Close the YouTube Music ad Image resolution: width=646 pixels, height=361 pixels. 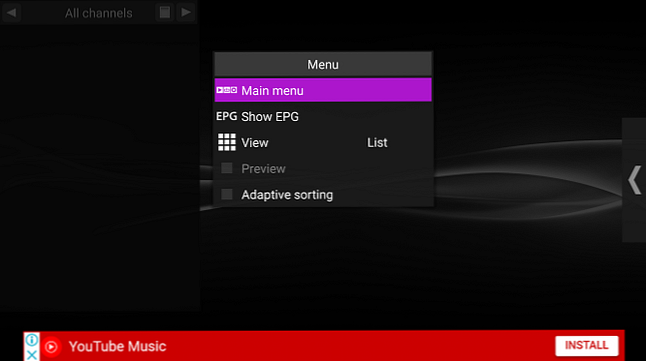pos(32,354)
